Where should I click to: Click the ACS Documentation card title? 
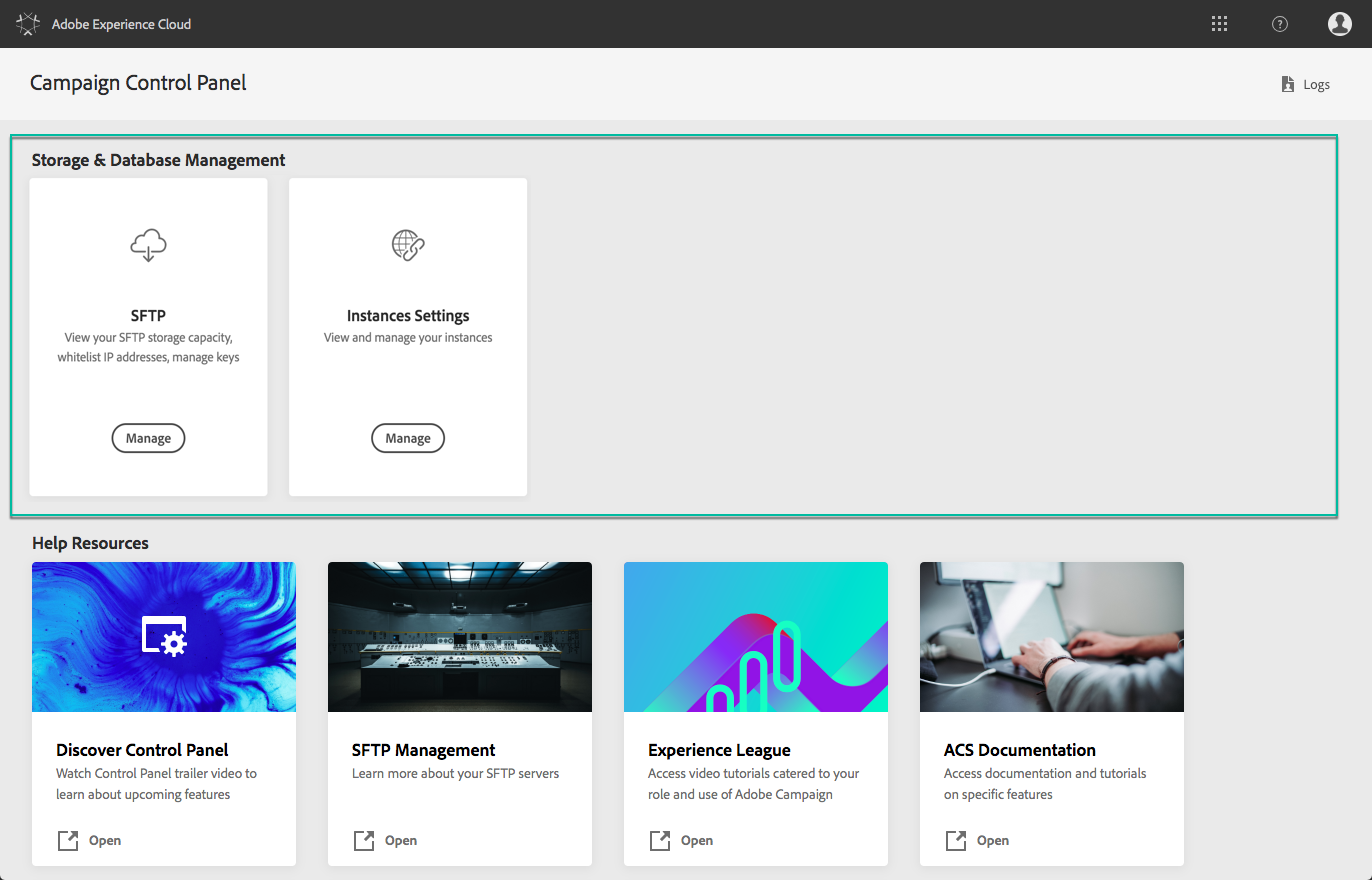(x=1020, y=750)
